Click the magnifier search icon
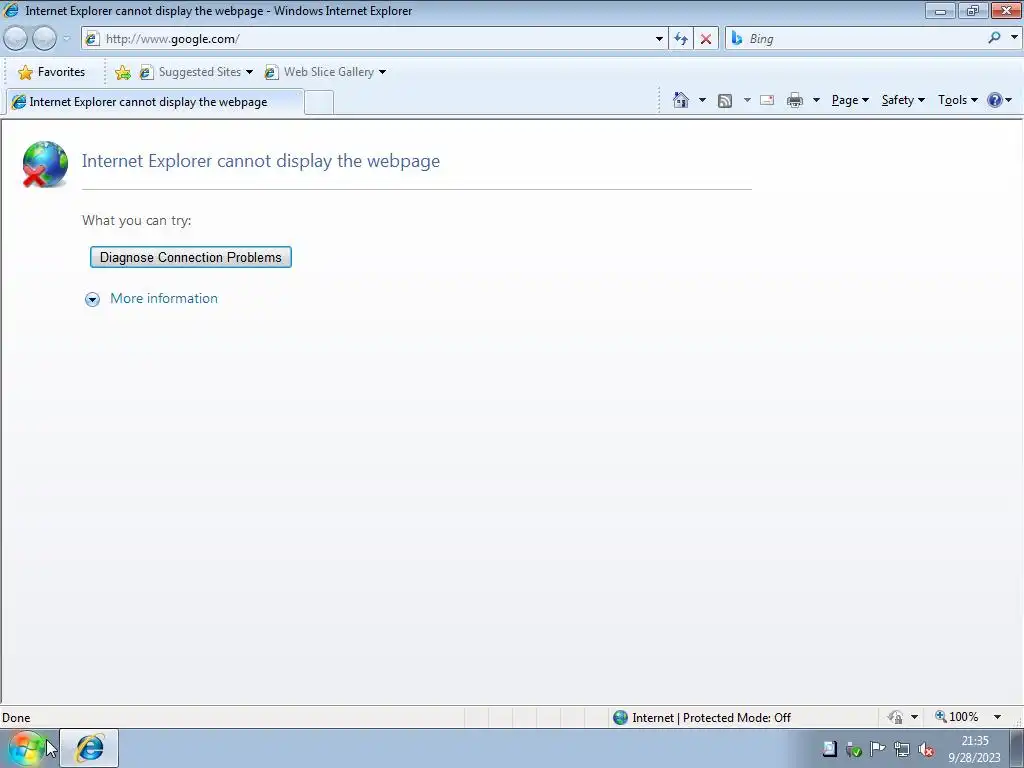The image size is (1024, 768). [994, 38]
